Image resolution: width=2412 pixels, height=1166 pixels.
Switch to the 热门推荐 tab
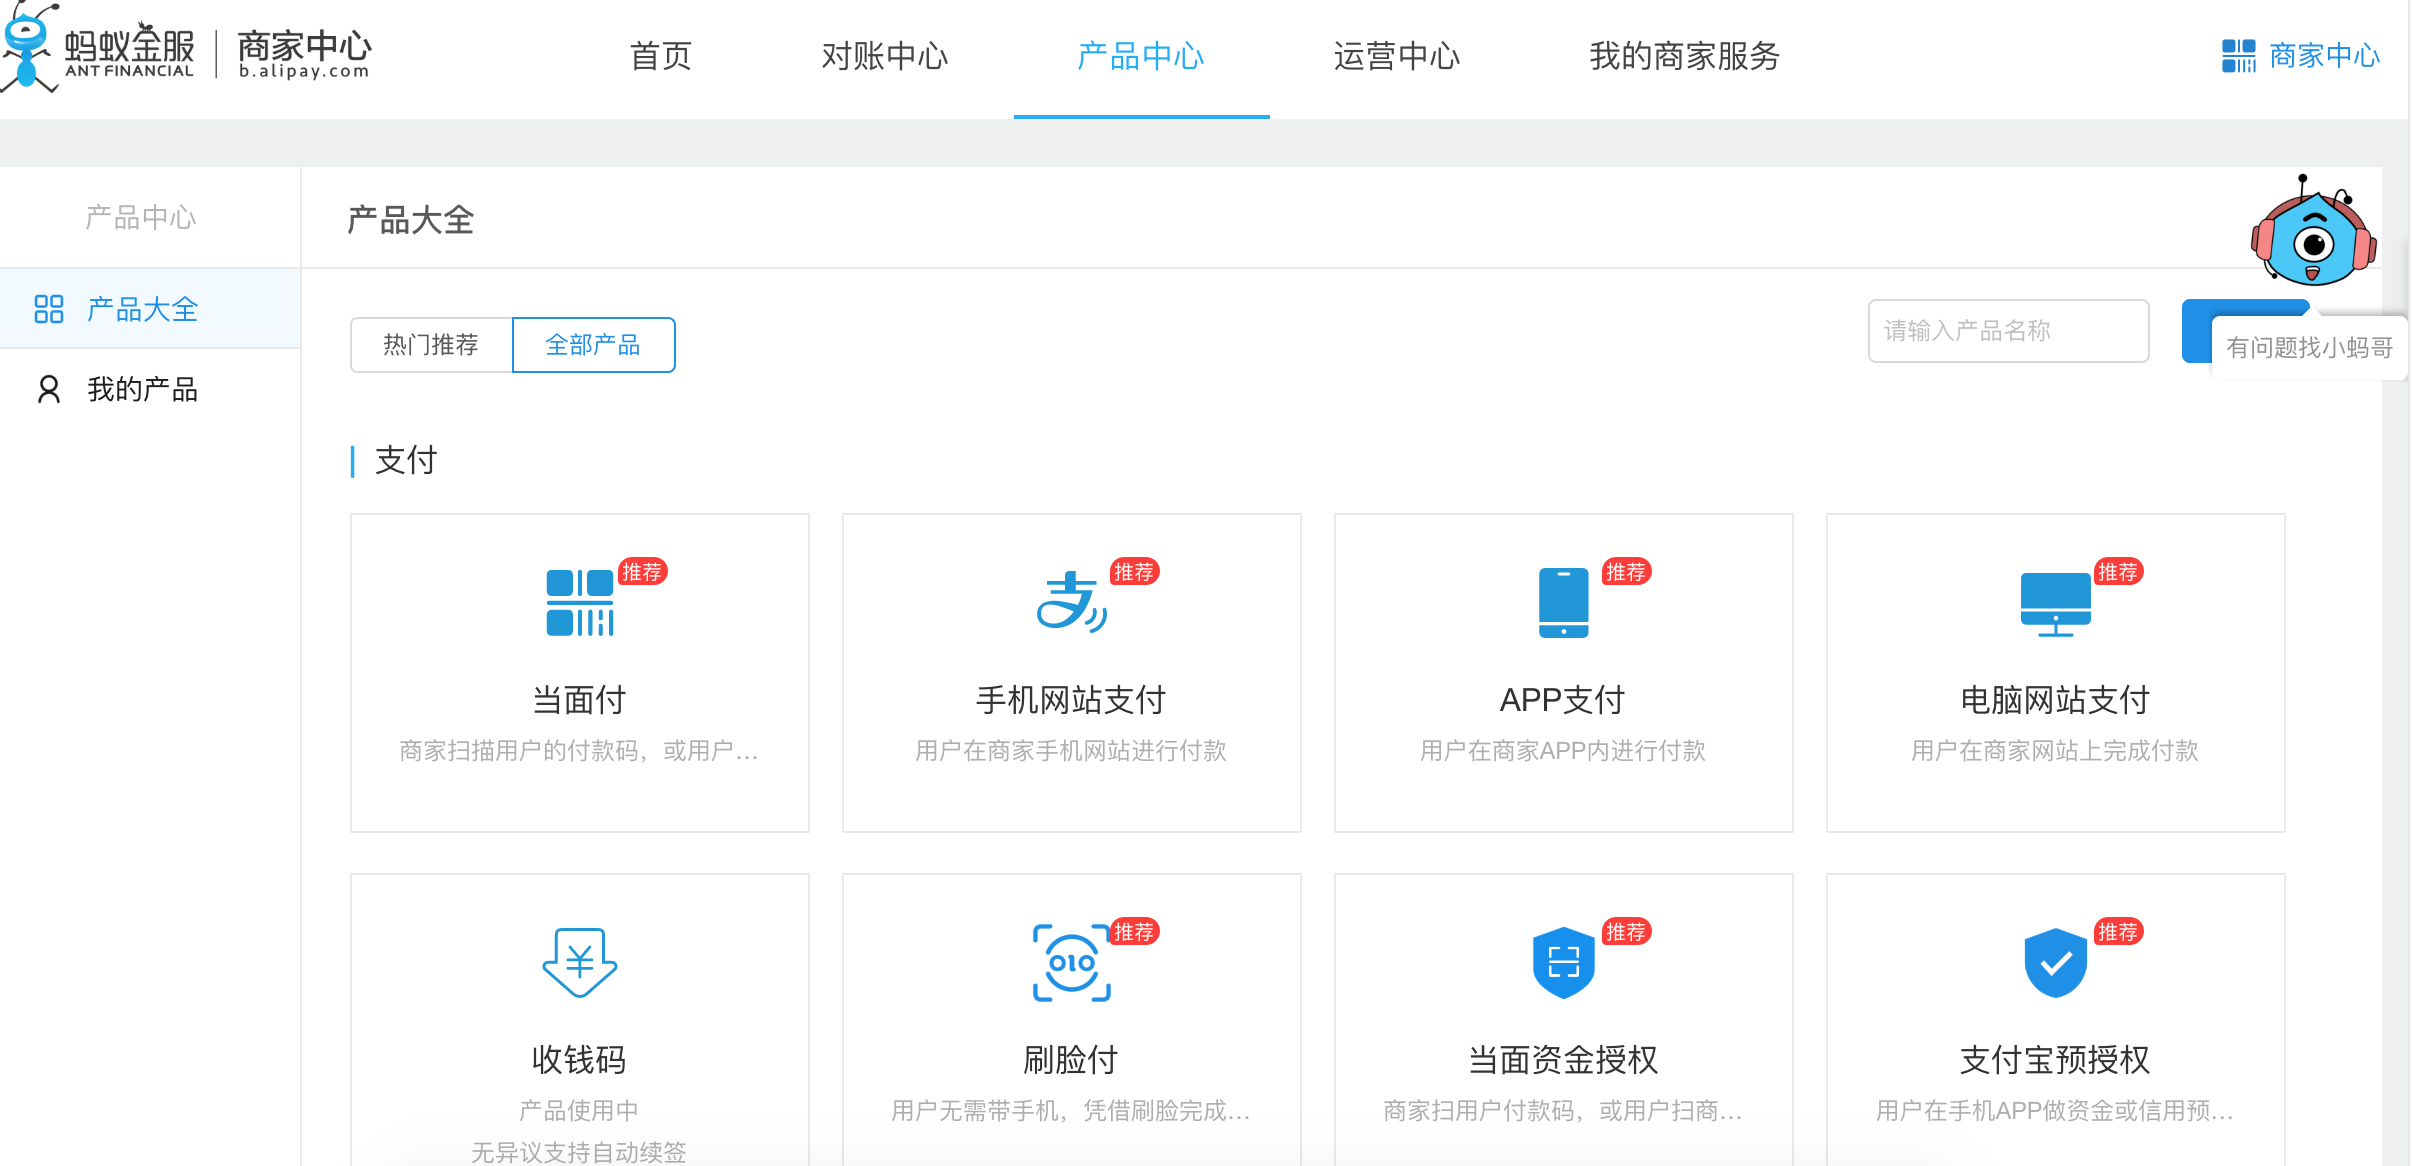coord(431,345)
